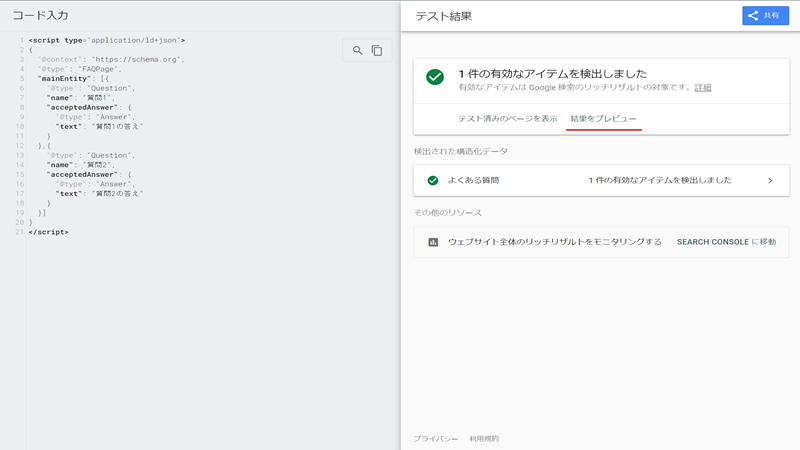Screen dimensions: 800x450
Task: Click the "@context" line in code
Action: tap(111, 60)
